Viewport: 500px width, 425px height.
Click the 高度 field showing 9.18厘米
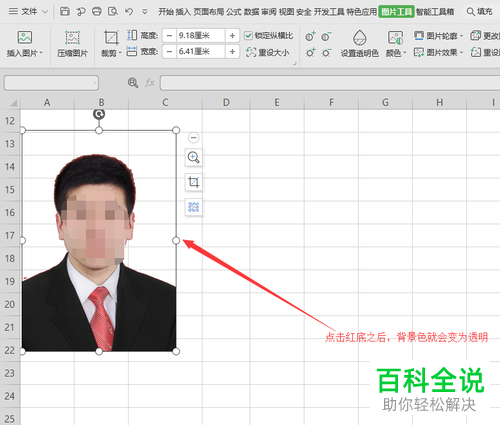[201, 35]
